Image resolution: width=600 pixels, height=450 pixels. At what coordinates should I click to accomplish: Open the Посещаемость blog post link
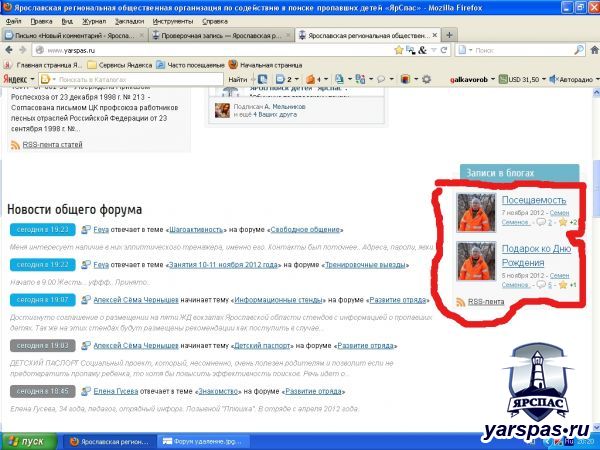[x=526, y=199]
